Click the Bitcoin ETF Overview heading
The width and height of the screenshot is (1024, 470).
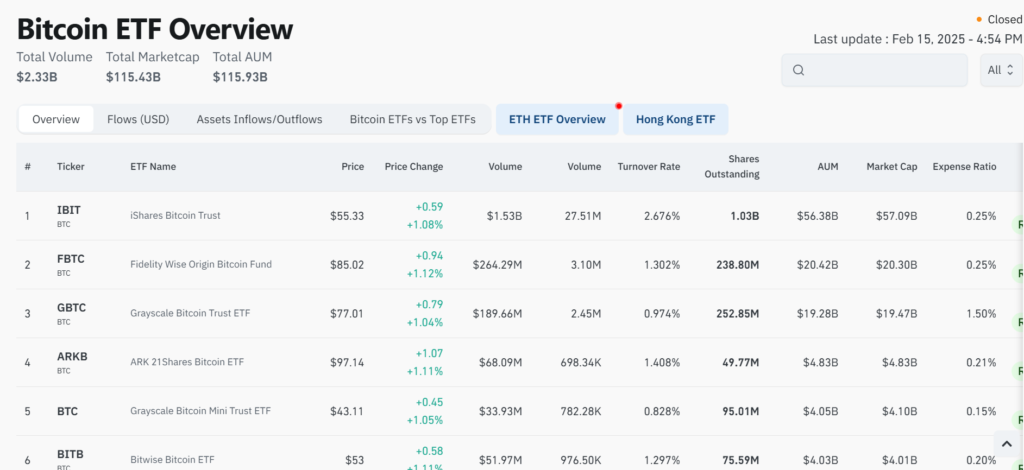pyautogui.click(x=155, y=29)
